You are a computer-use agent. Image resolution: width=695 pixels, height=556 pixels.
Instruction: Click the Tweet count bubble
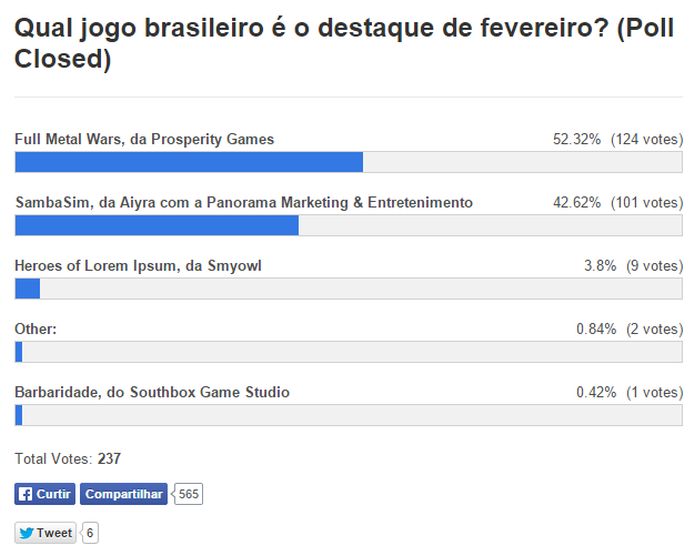[x=90, y=533]
